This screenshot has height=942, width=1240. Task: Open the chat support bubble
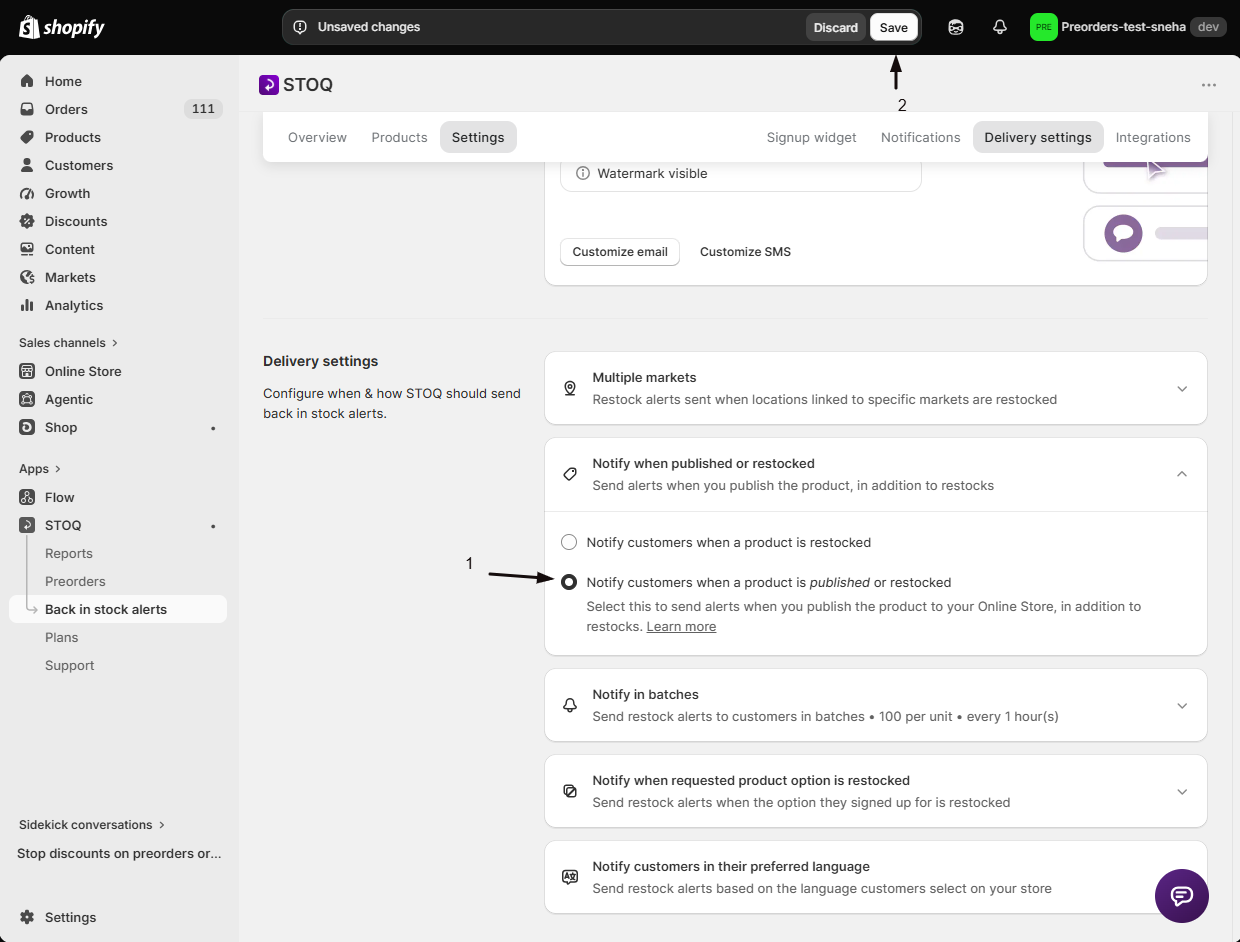click(x=1182, y=895)
